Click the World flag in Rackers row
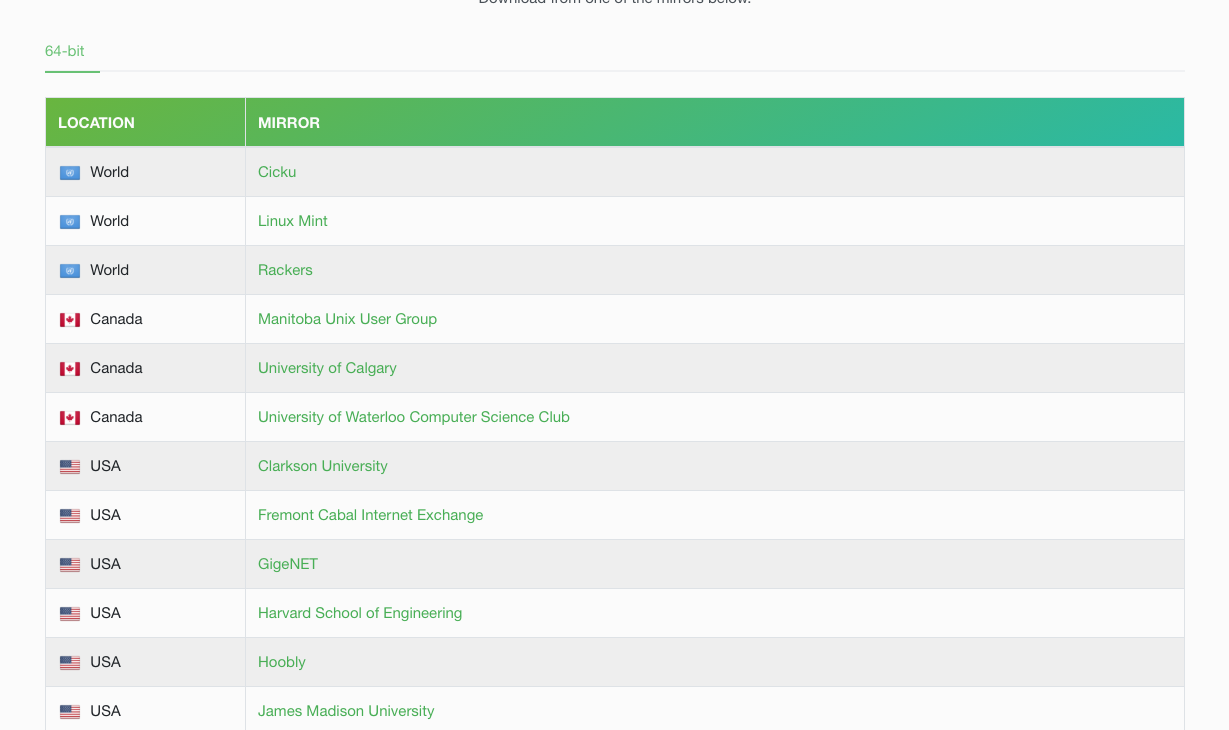The image size is (1229, 730). click(69, 270)
